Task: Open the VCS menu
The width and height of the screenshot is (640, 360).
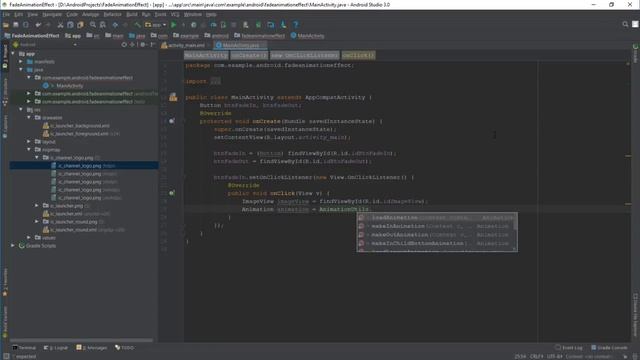Action: click(x=175, y=14)
